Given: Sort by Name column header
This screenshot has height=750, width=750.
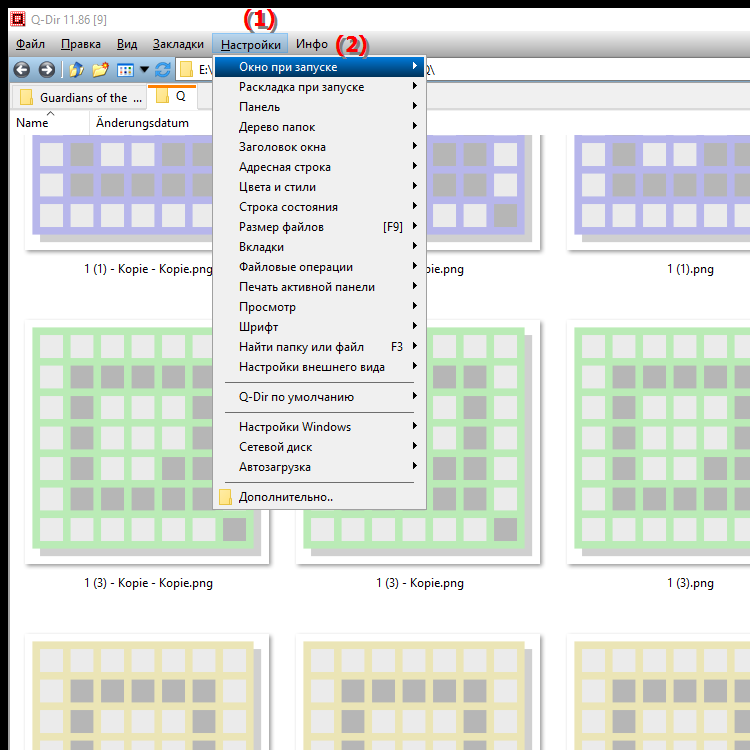Looking at the screenshot, I should point(50,123).
